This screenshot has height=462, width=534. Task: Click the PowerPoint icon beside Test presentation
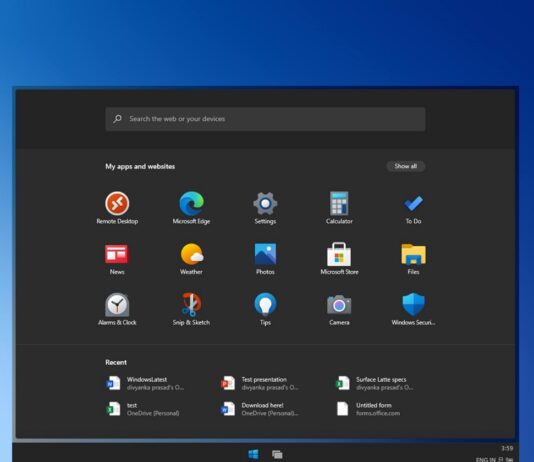tap(227, 383)
